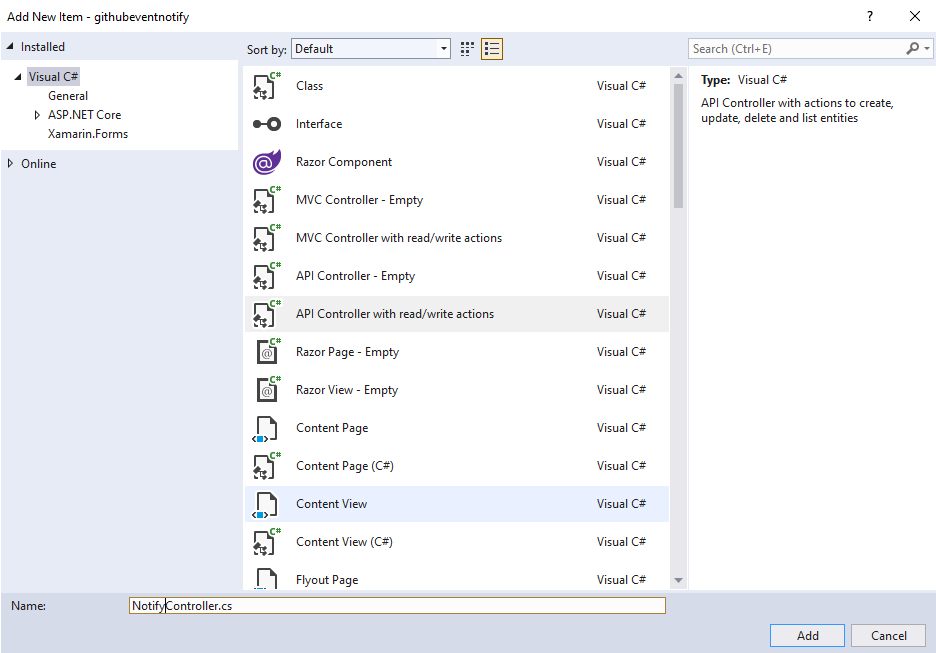Click the Cancel button
936x653 pixels.
pyautogui.click(x=888, y=635)
